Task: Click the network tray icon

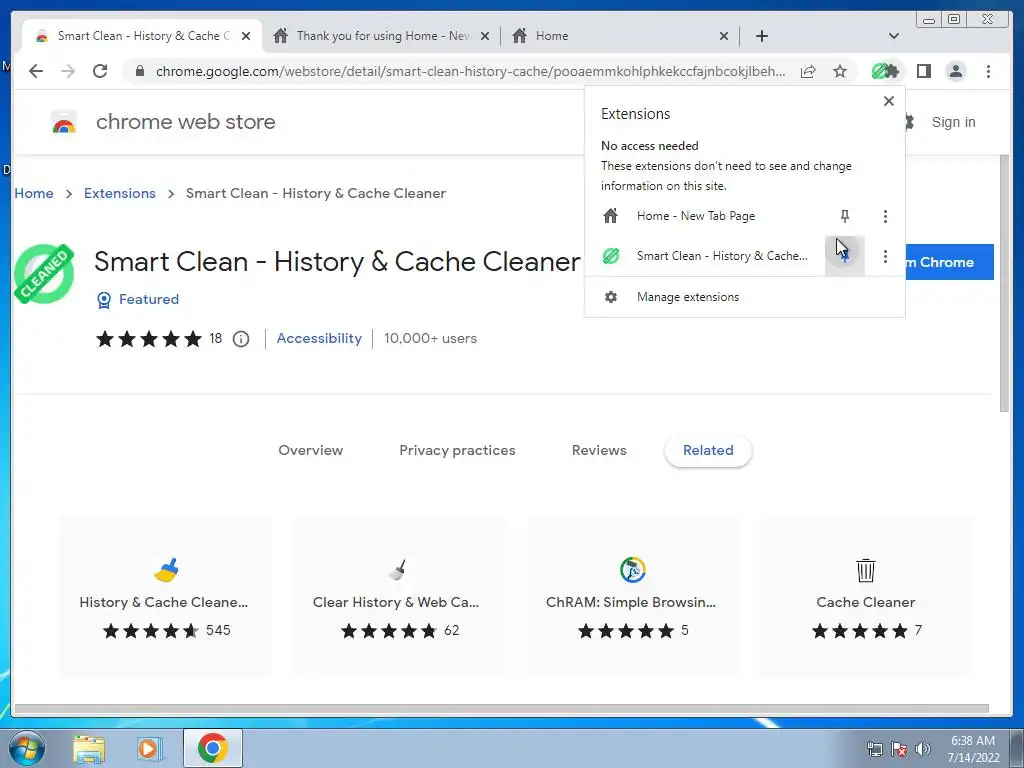Action: pyautogui.click(x=875, y=749)
